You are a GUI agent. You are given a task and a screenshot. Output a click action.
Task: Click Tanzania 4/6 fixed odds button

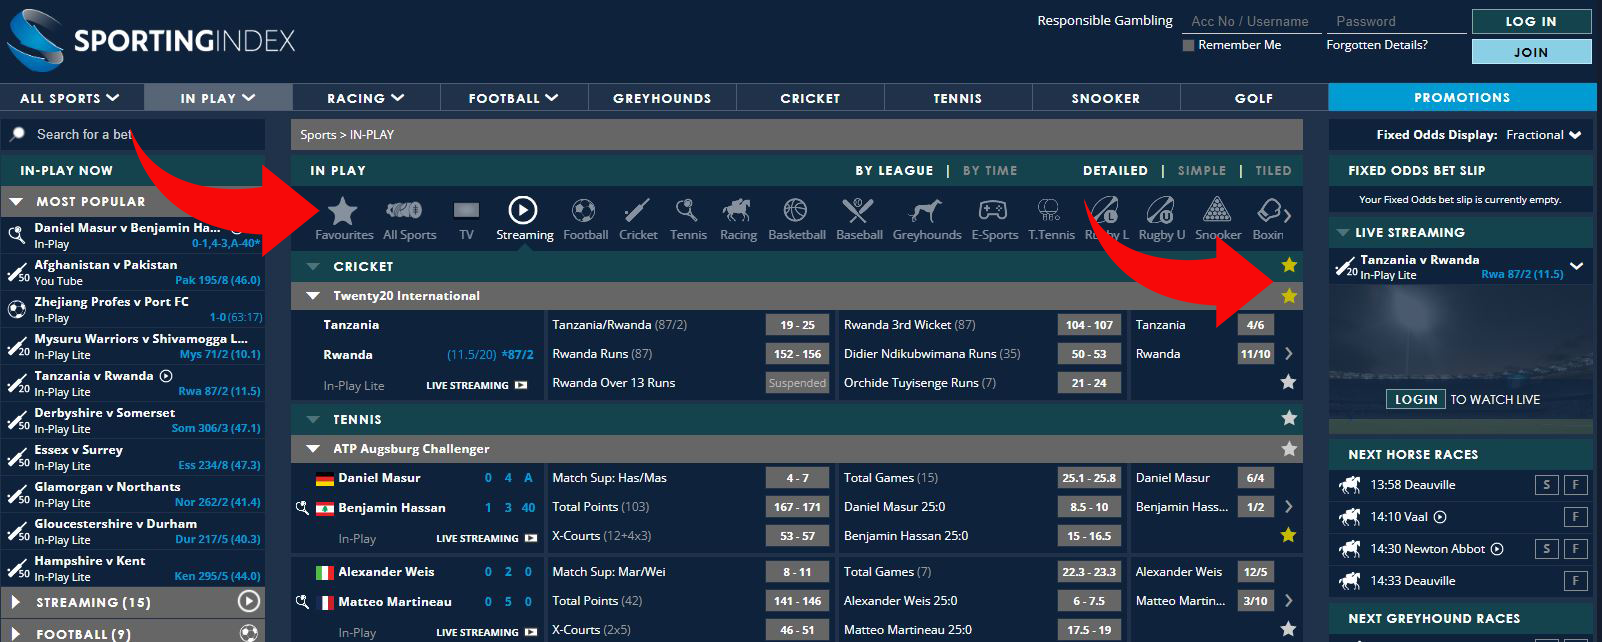[1255, 325]
